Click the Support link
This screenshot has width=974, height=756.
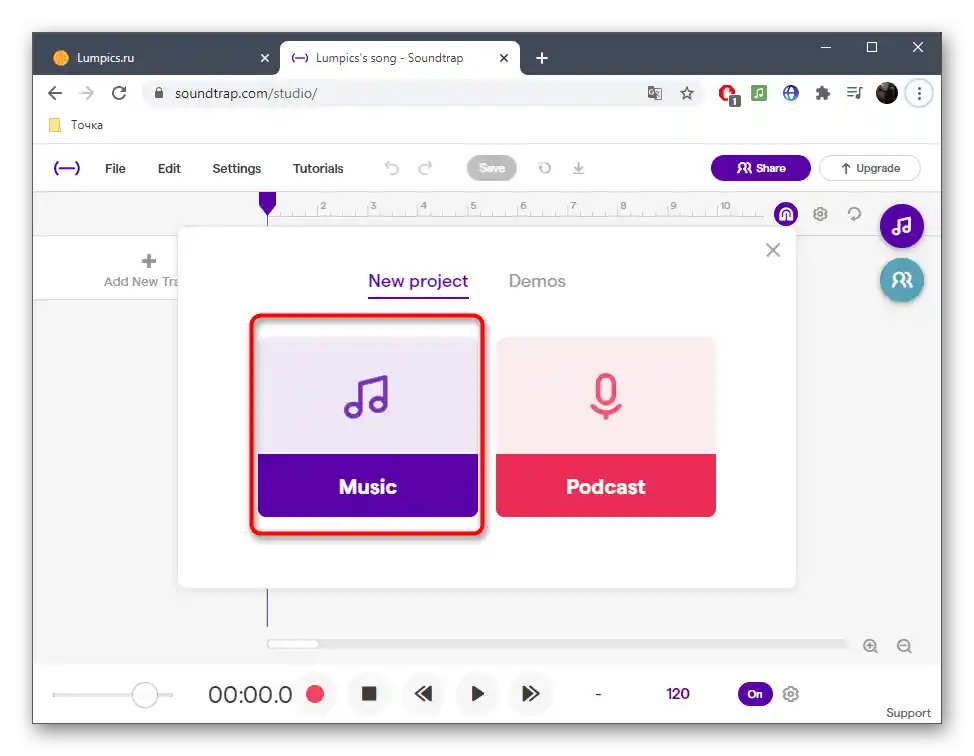click(908, 713)
